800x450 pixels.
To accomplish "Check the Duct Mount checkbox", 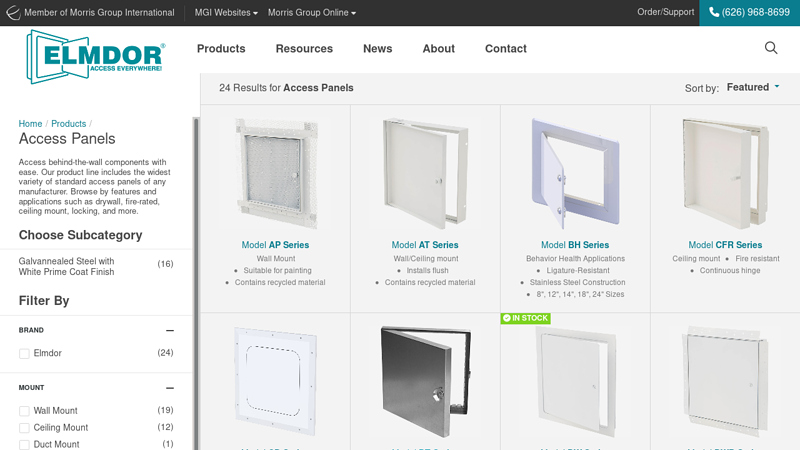I will click(24, 445).
